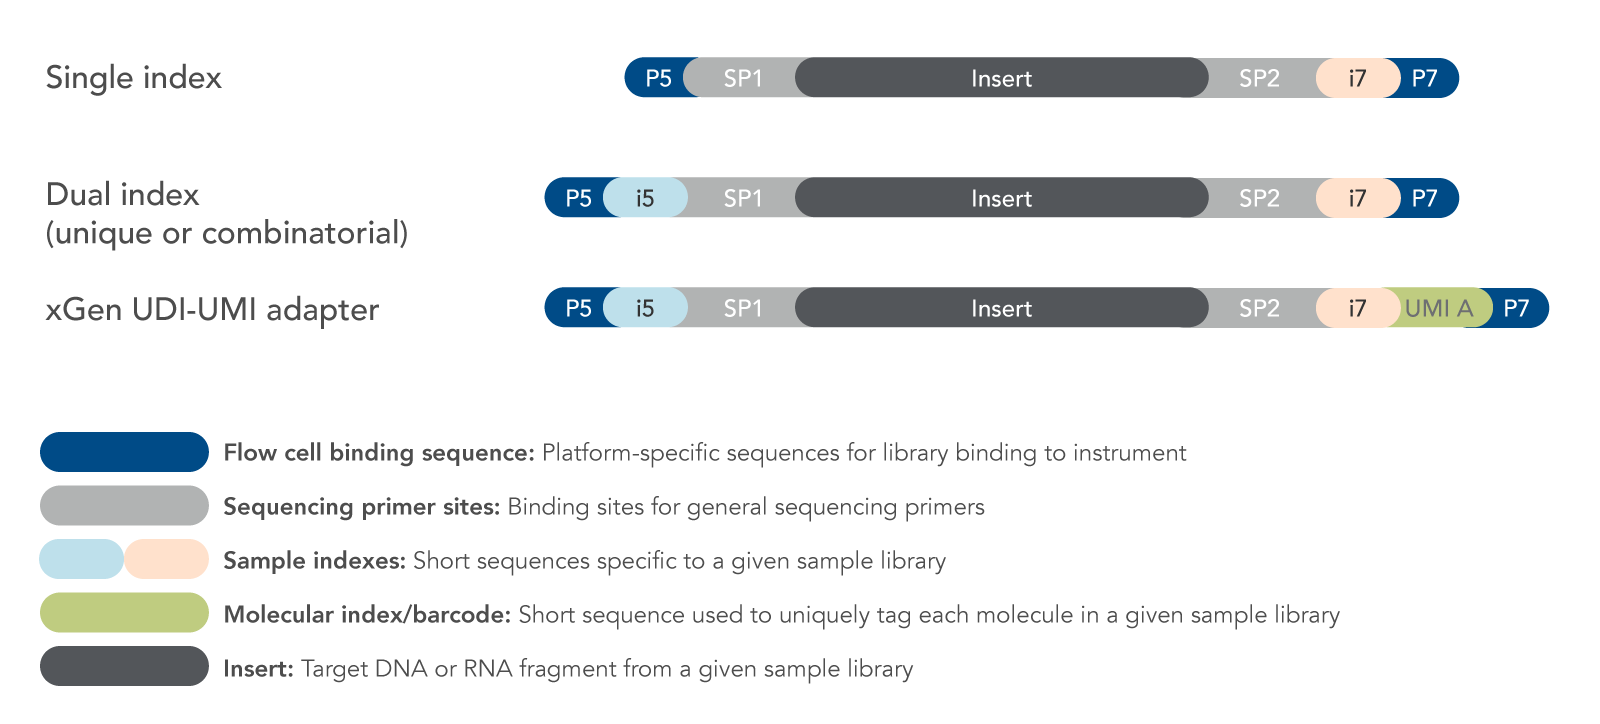Viewport: 1600px width, 724px height.
Task: Click the dark gray Insert legend swatch
Action: tap(124, 666)
